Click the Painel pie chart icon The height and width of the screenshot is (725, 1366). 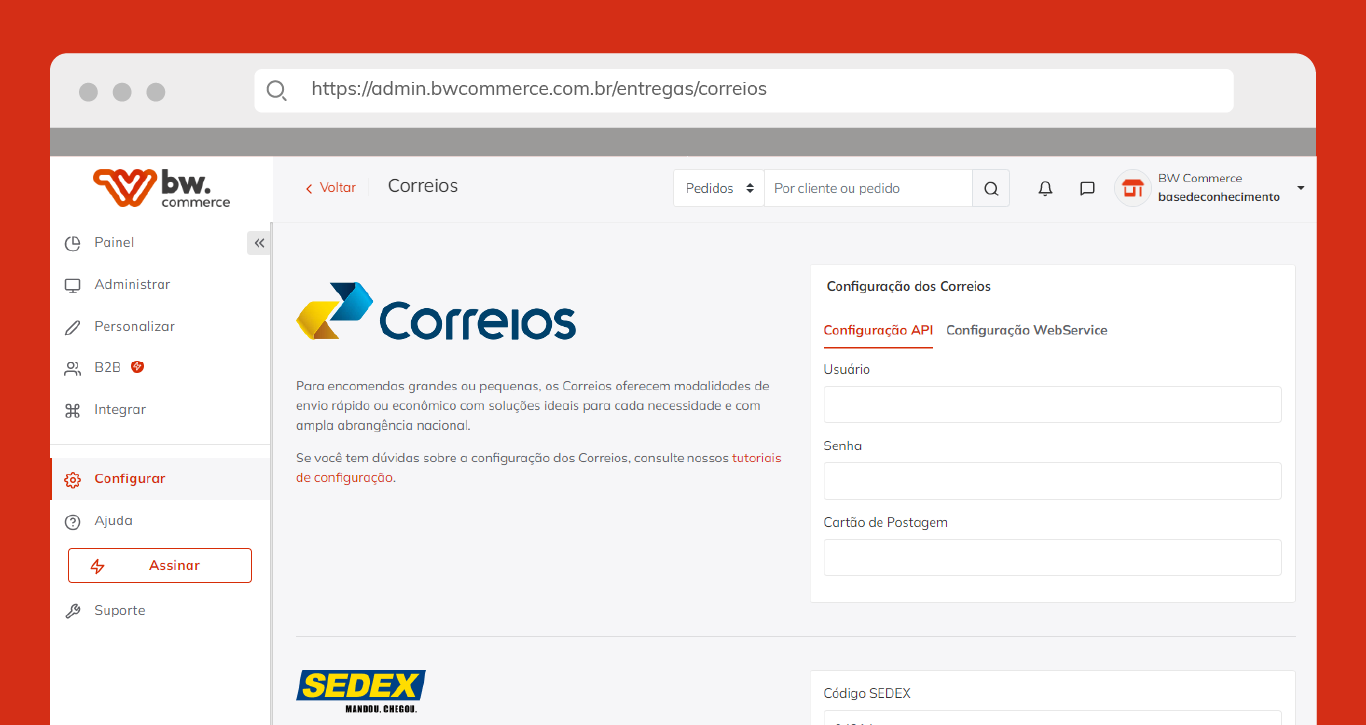click(72, 243)
